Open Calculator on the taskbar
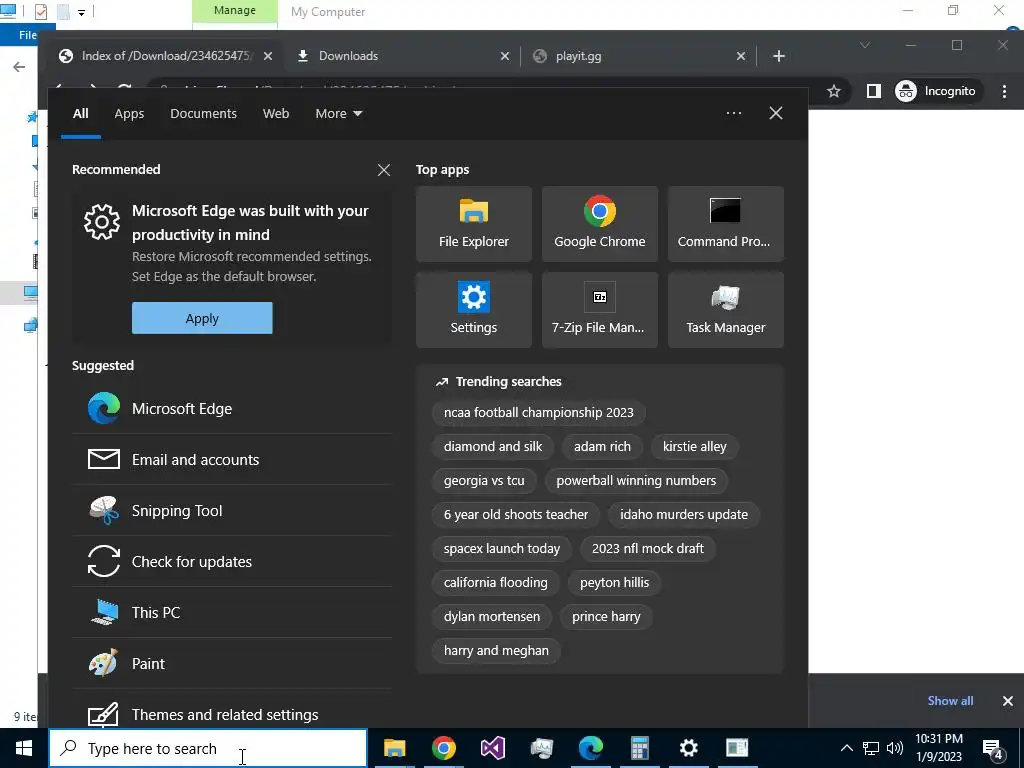Screen dimensions: 1024x768 point(639,748)
